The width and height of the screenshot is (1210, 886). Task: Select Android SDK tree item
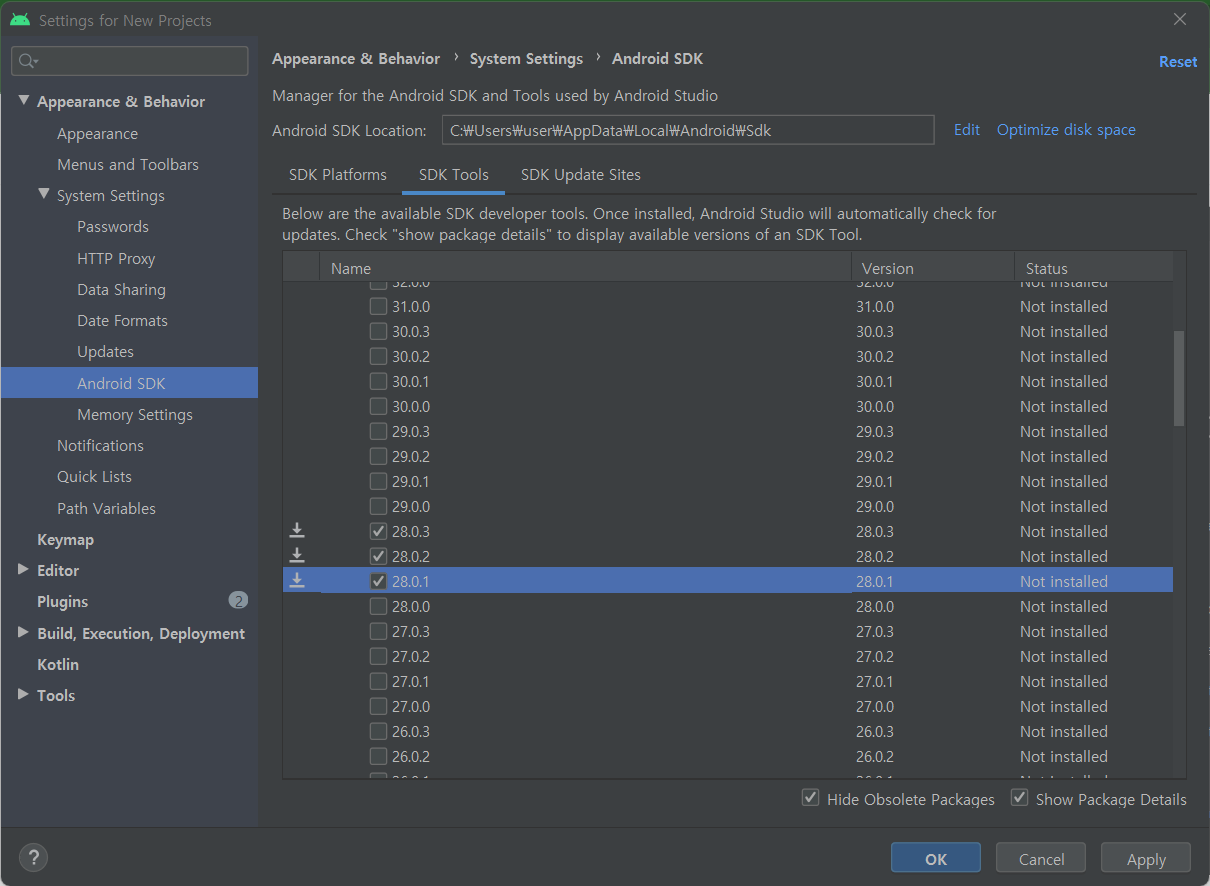click(130, 383)
